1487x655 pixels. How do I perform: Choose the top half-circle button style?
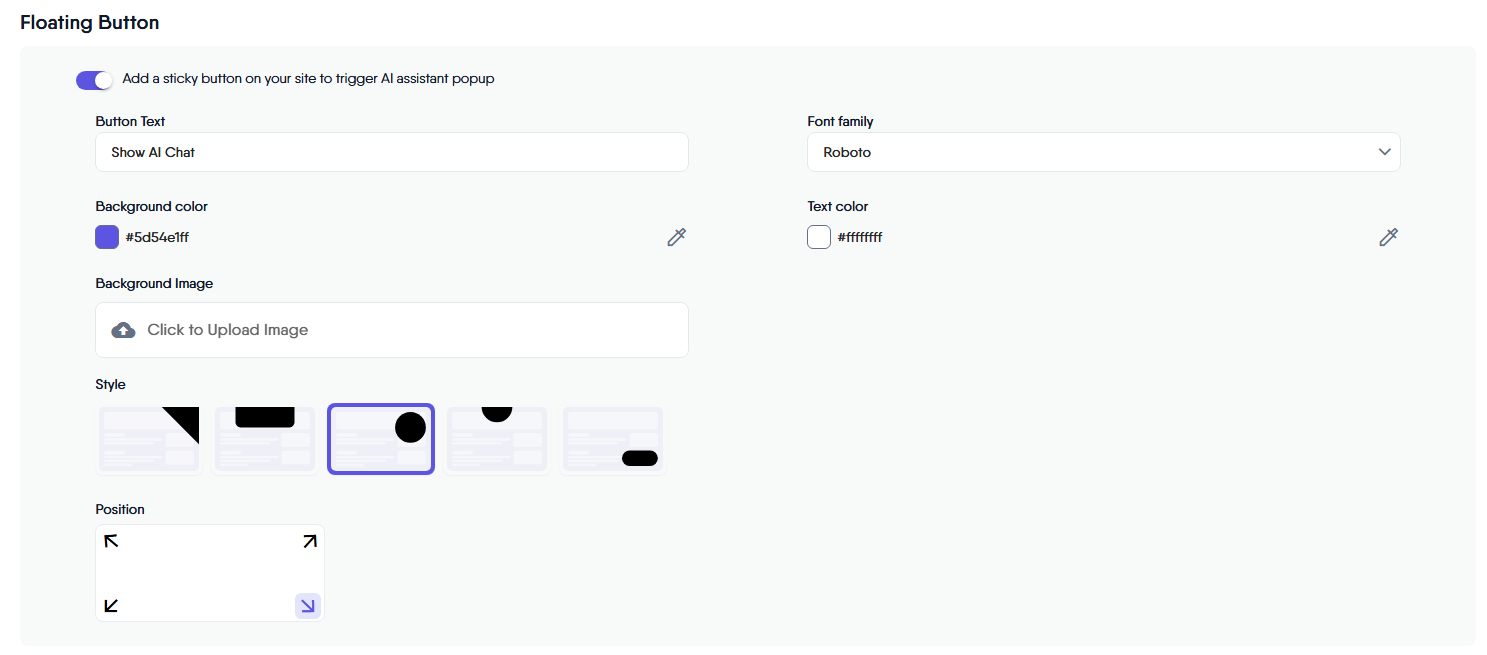(497, 439)
